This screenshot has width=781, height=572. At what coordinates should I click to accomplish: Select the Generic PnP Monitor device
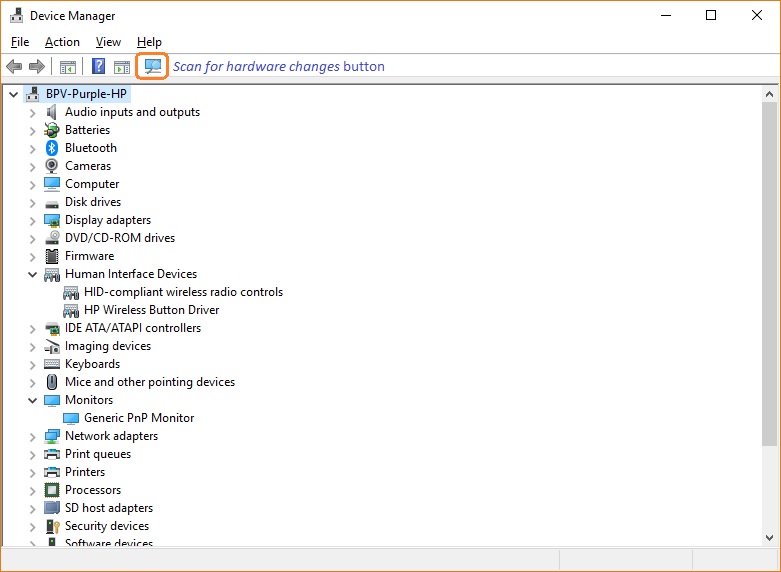(x=139, y=418)
